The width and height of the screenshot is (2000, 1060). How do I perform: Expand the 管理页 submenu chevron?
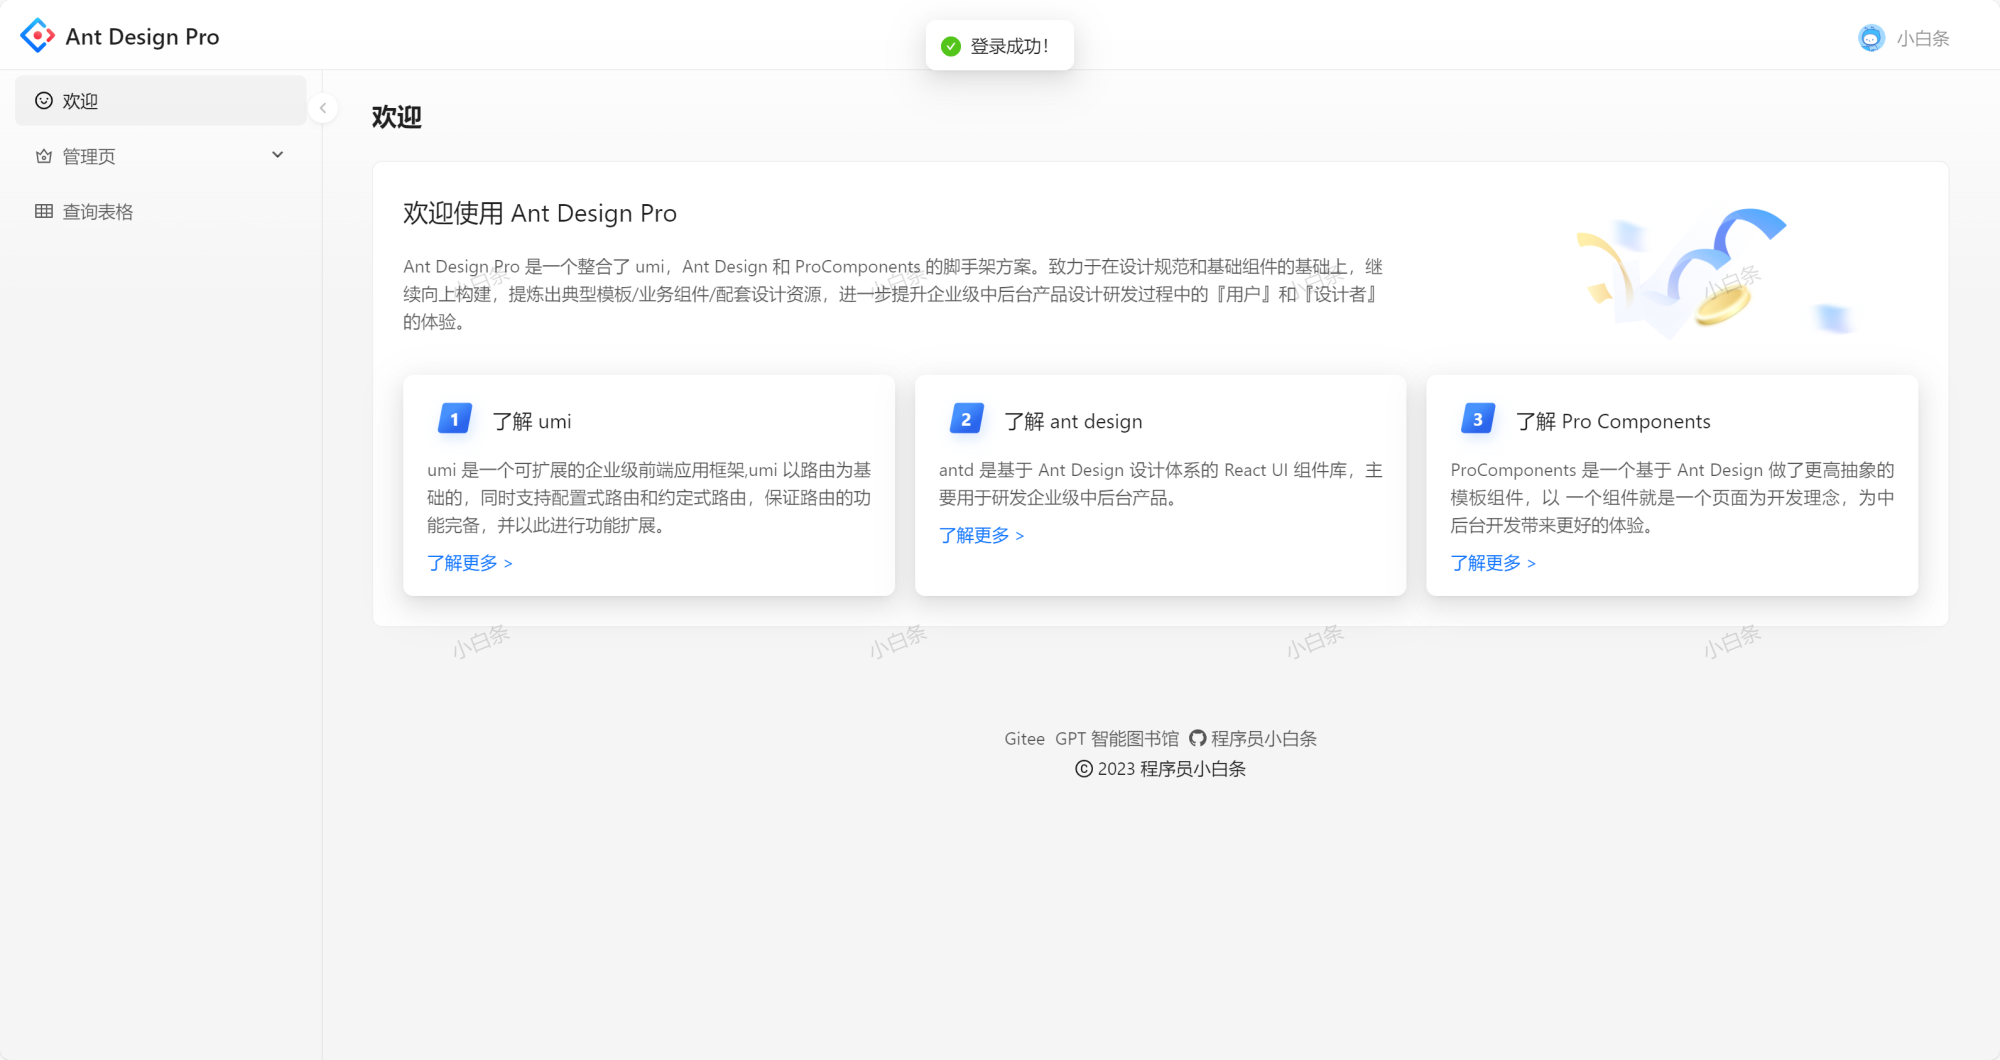(x=278, y=155)
